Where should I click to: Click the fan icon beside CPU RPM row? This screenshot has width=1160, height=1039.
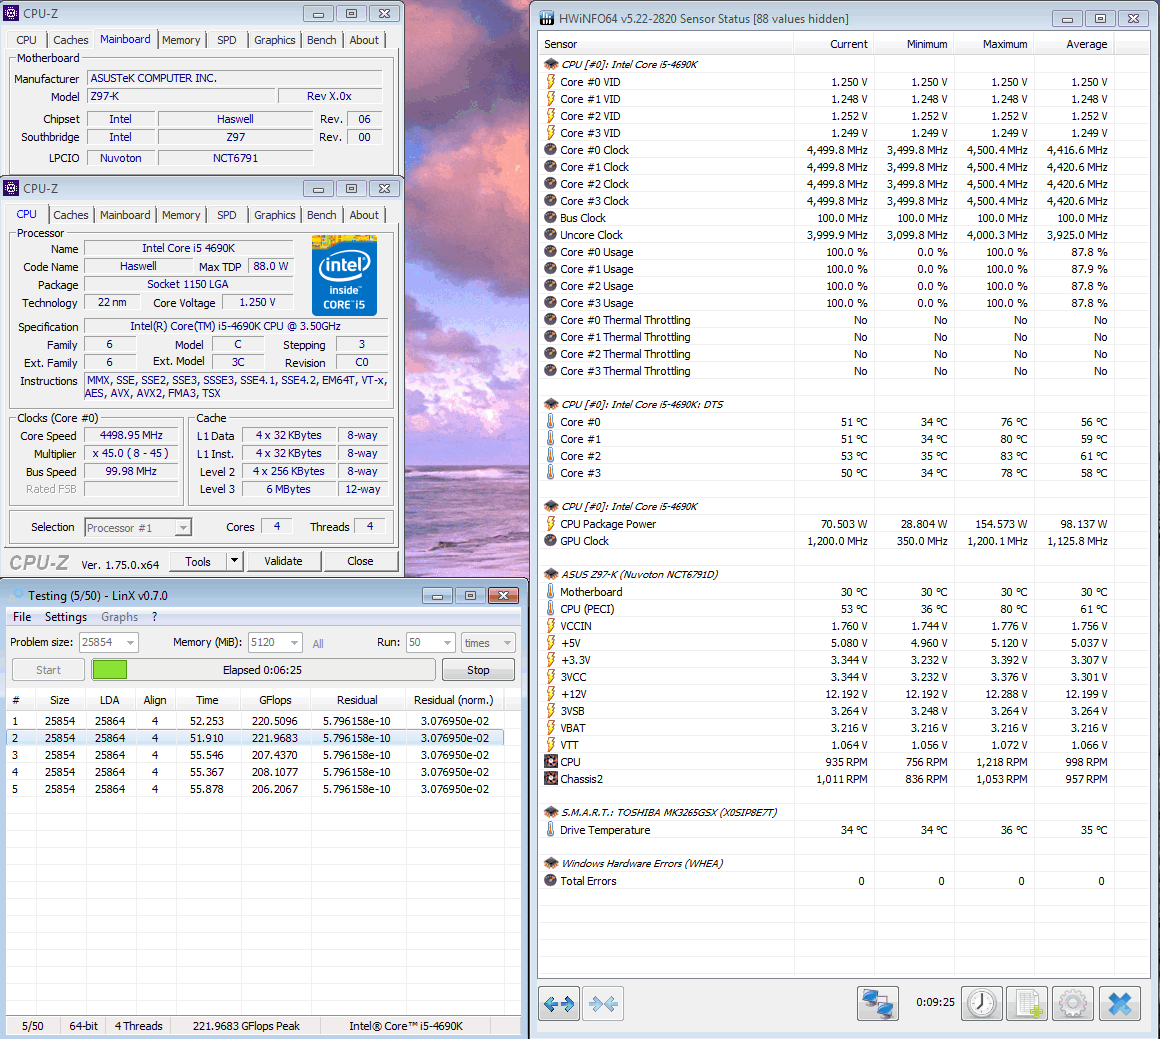[551, 761]
